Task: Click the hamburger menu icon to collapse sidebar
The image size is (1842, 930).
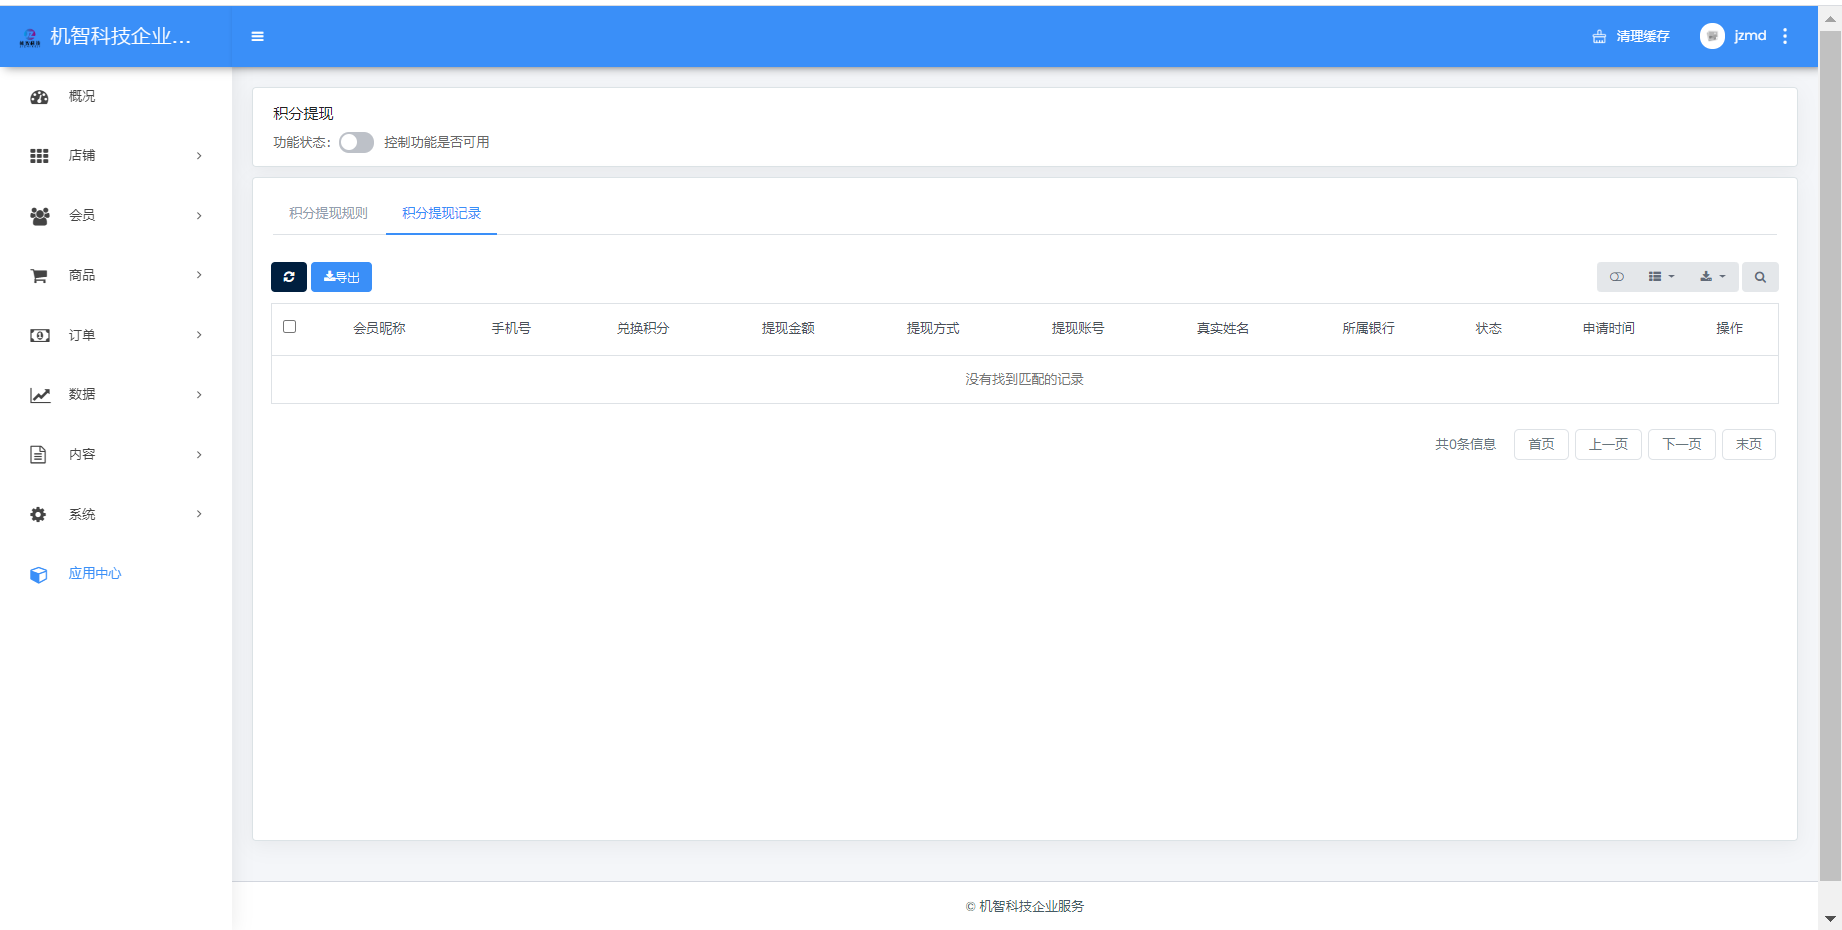Action: pos(257,36)
